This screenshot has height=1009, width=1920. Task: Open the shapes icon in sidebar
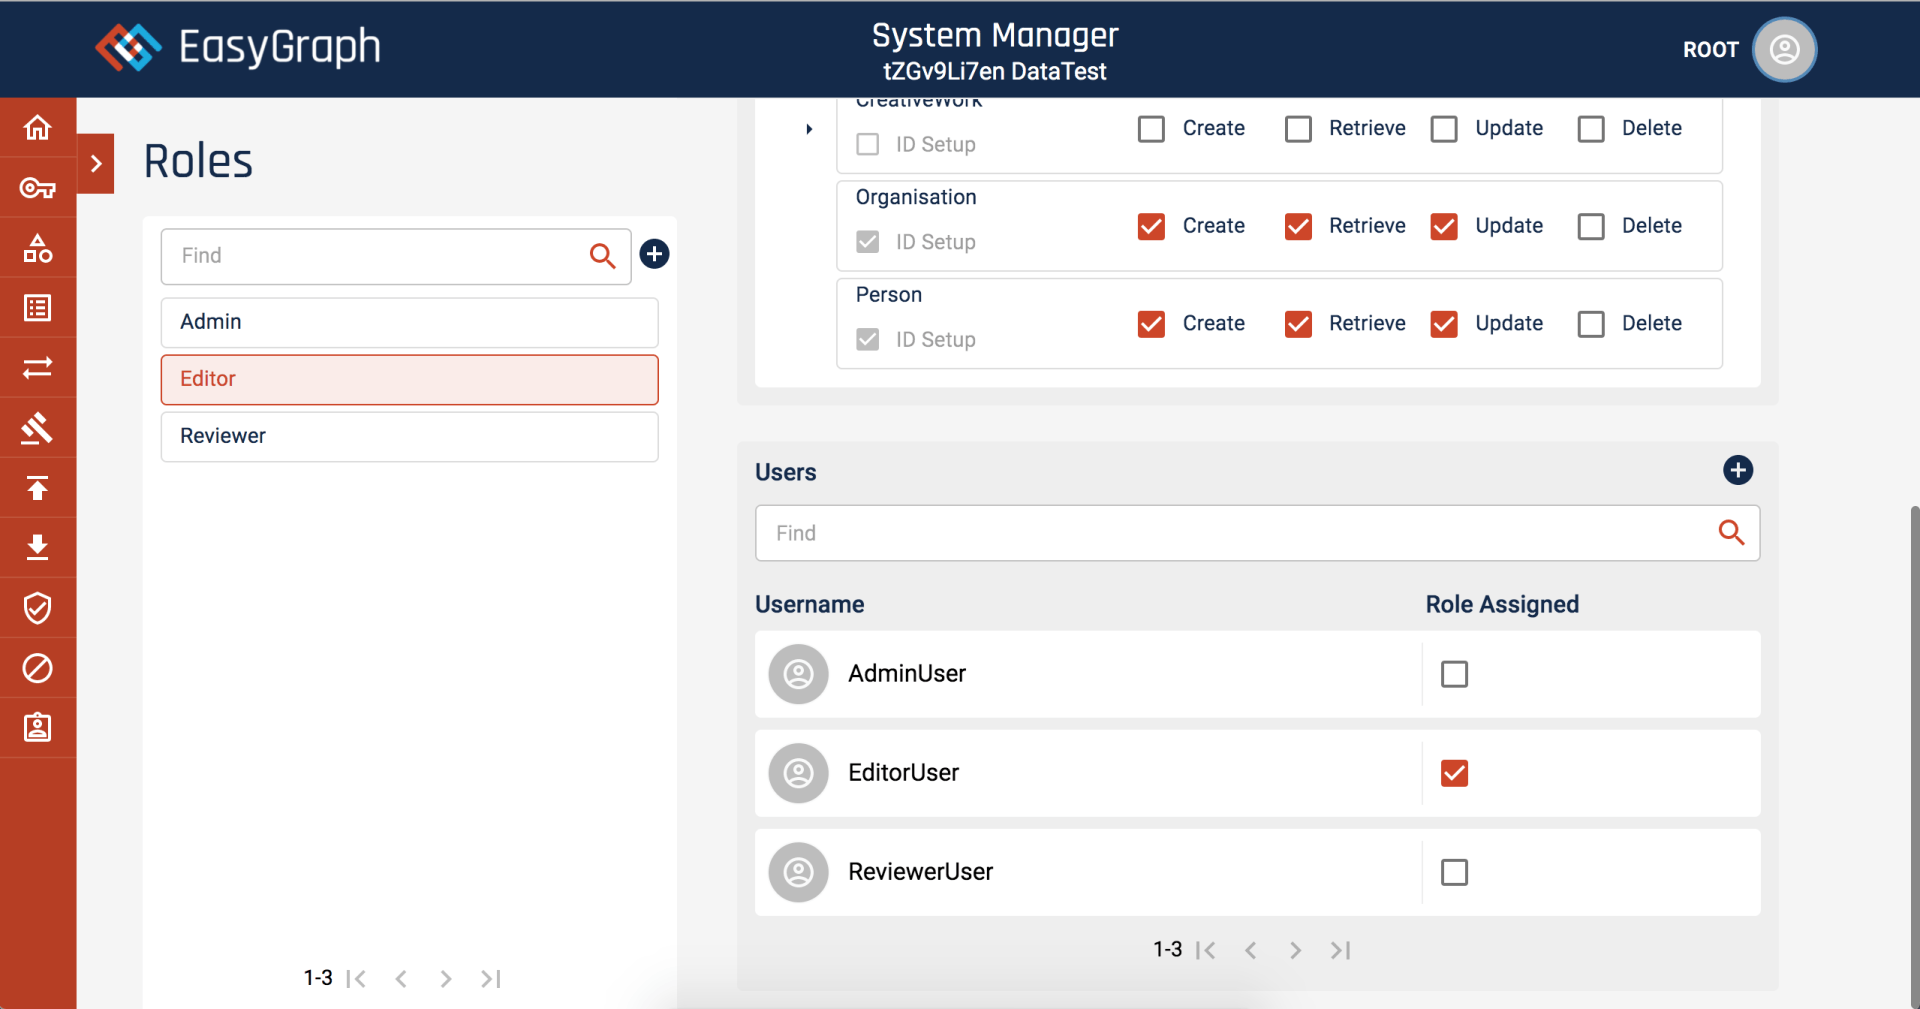(37, 248)
